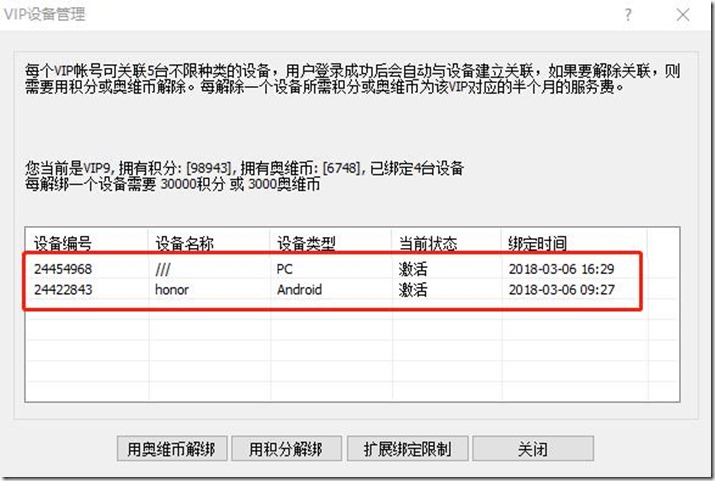Click the 关闭 button at bottom

[533, 448]
